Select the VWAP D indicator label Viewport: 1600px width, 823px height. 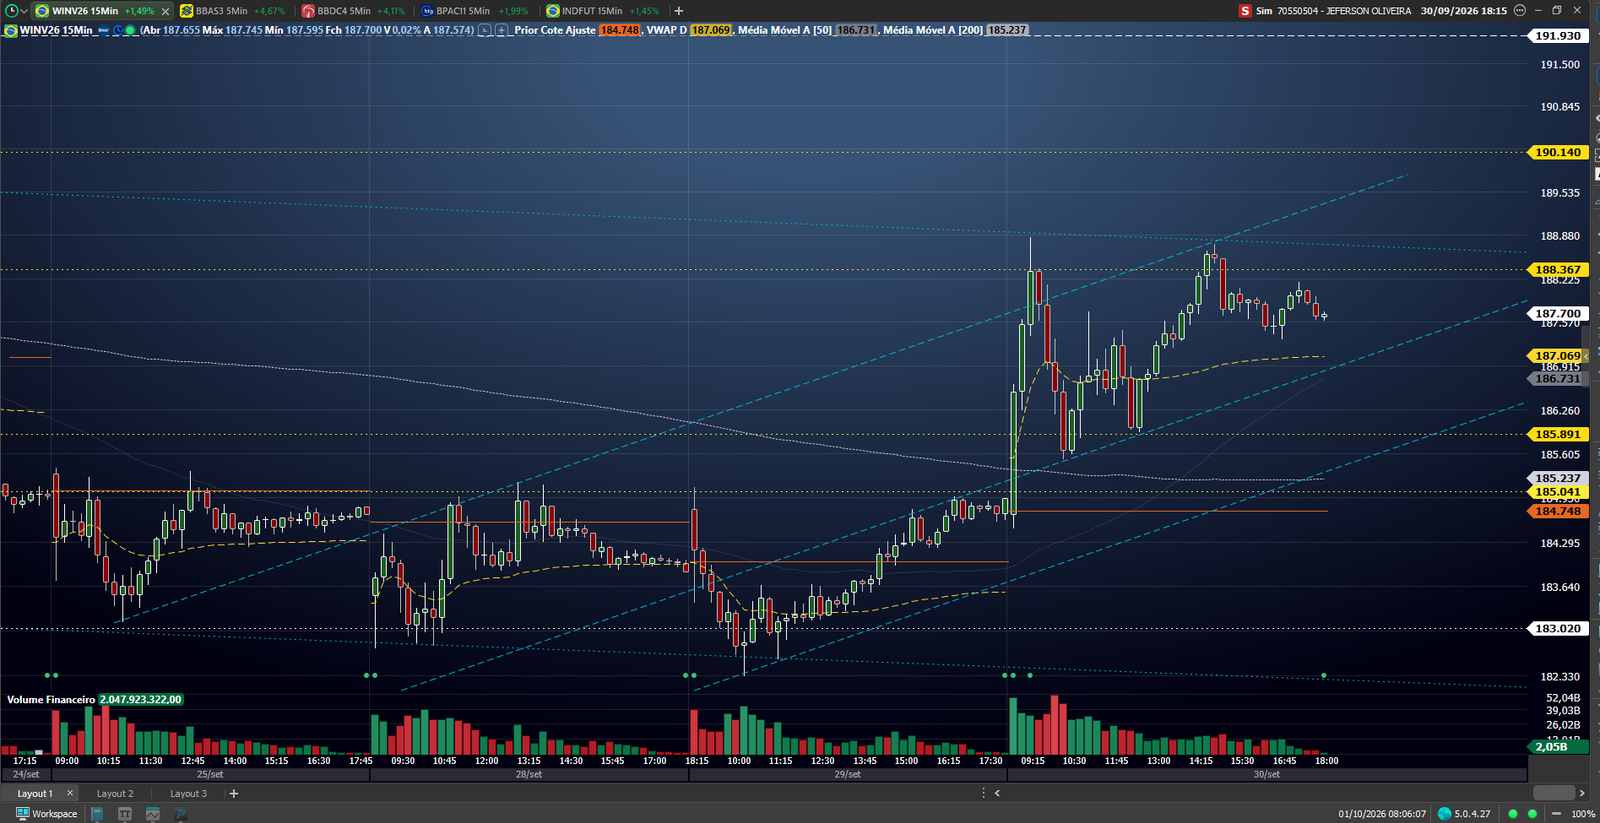point(667,30)
